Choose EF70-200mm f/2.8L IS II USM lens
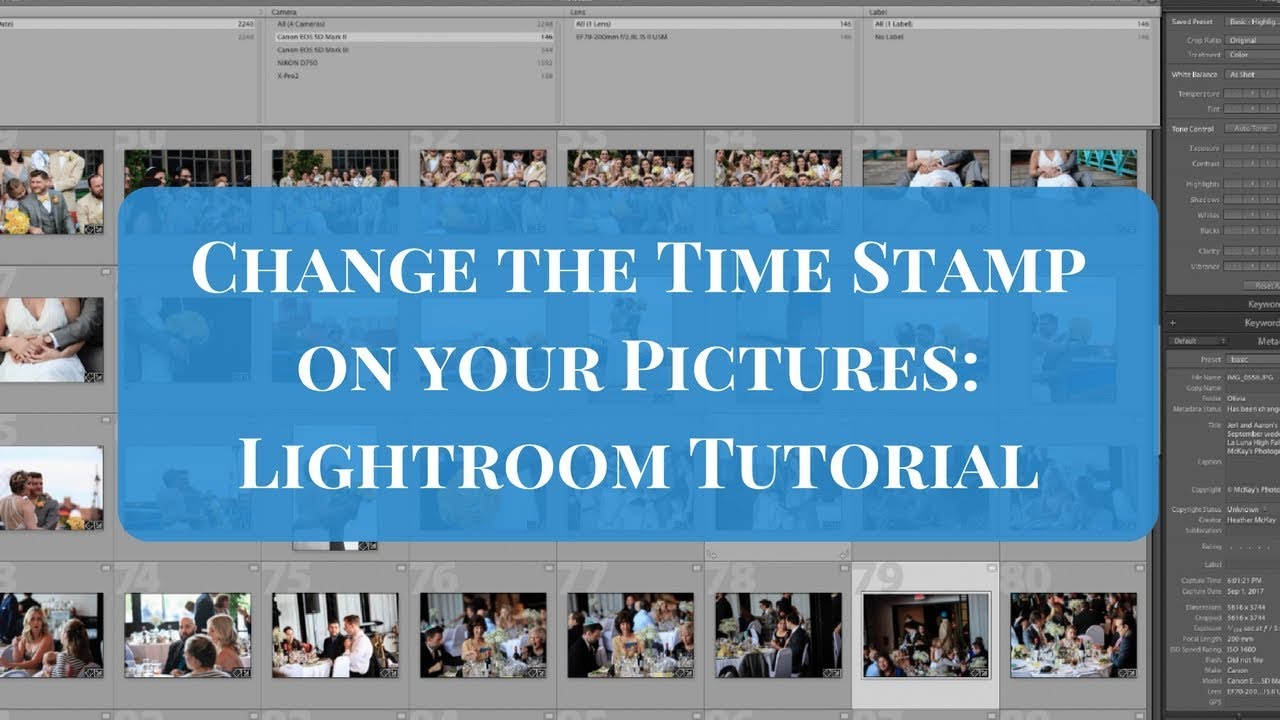The width and height of the screenshot is (1280, 720). (713, 36)
